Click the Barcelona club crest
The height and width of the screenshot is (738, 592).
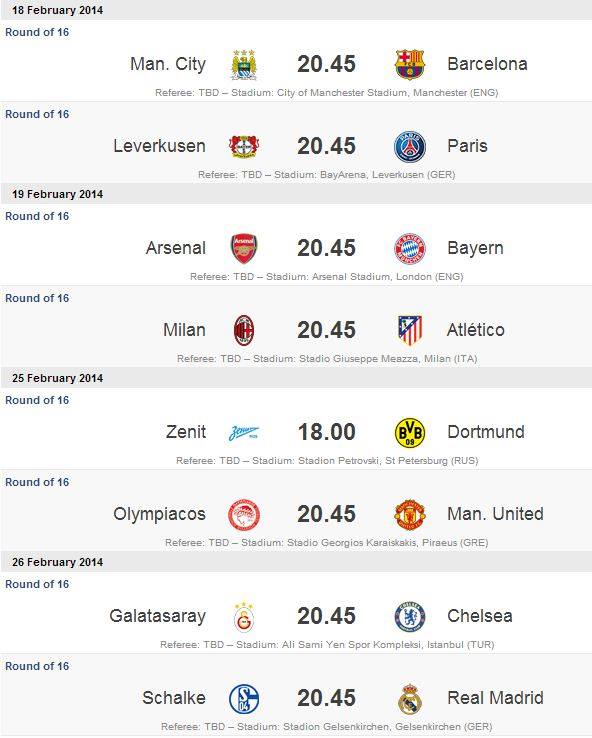pos(410,64)
